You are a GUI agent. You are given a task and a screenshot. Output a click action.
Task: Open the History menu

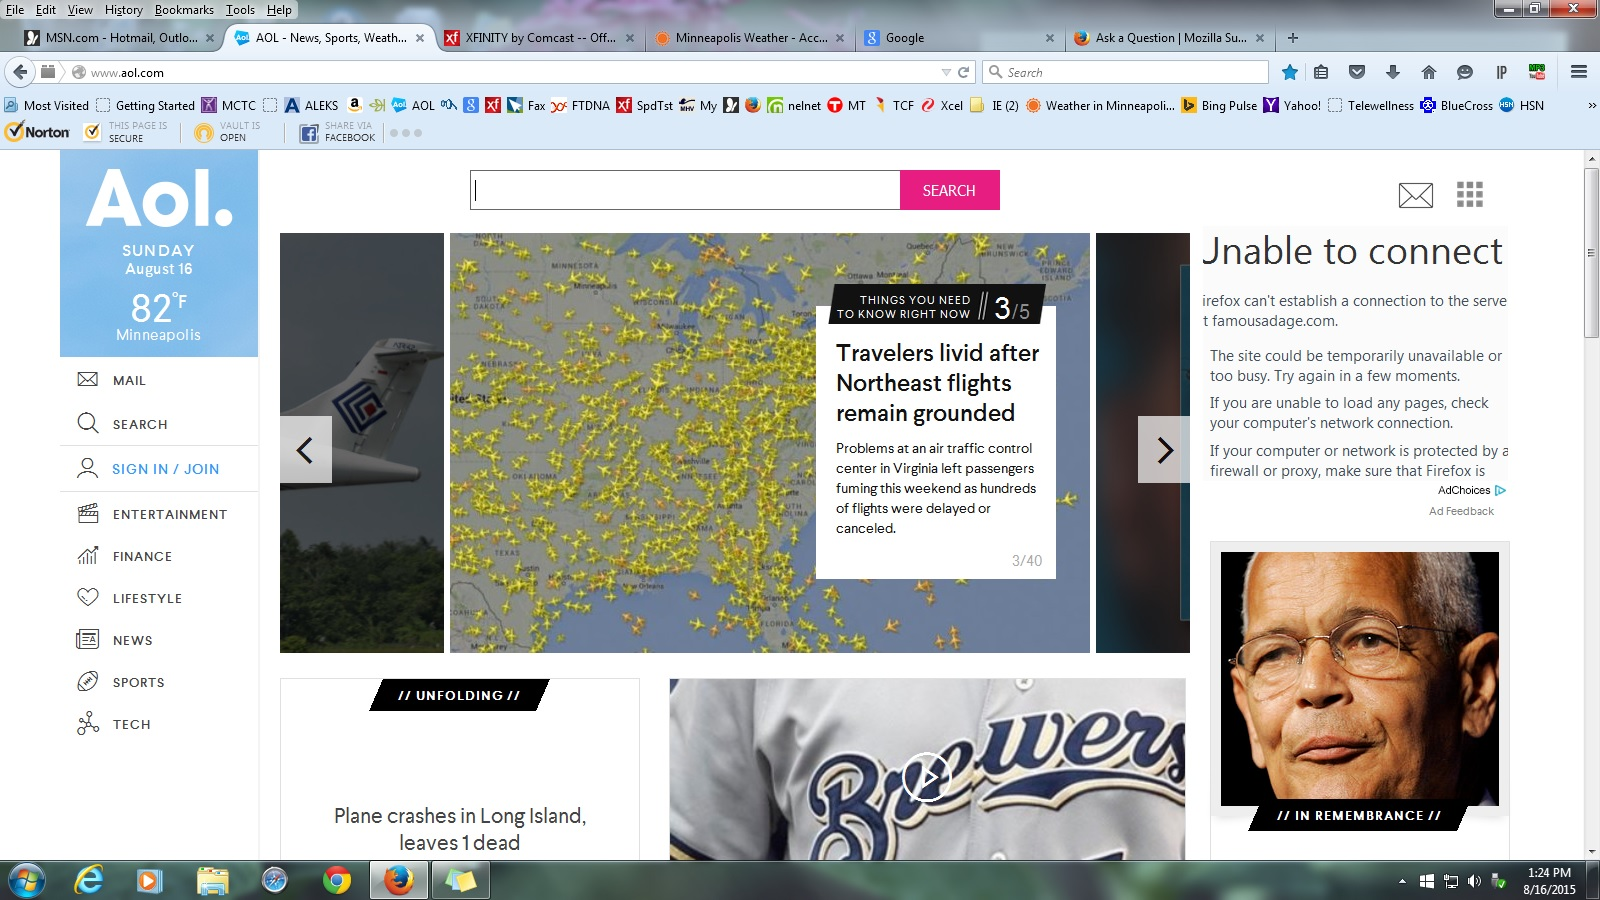(x=124, y=10)
